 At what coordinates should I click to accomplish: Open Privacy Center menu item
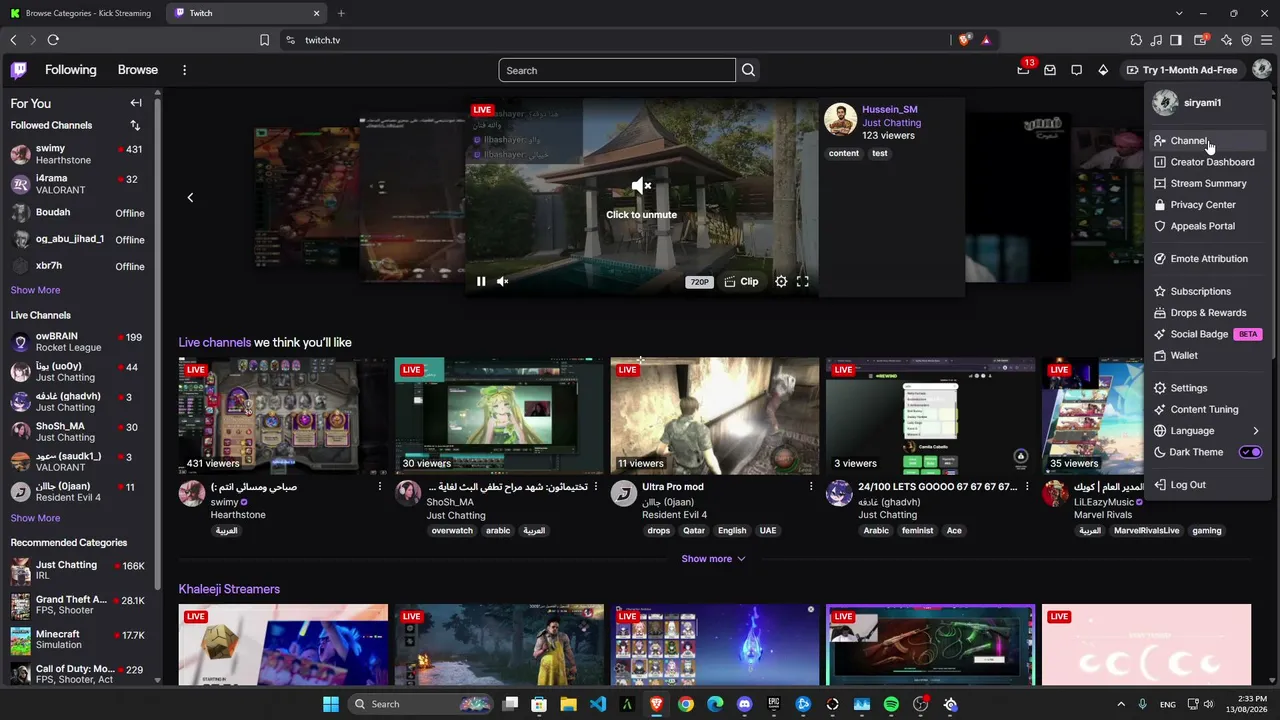[1207, 205]
